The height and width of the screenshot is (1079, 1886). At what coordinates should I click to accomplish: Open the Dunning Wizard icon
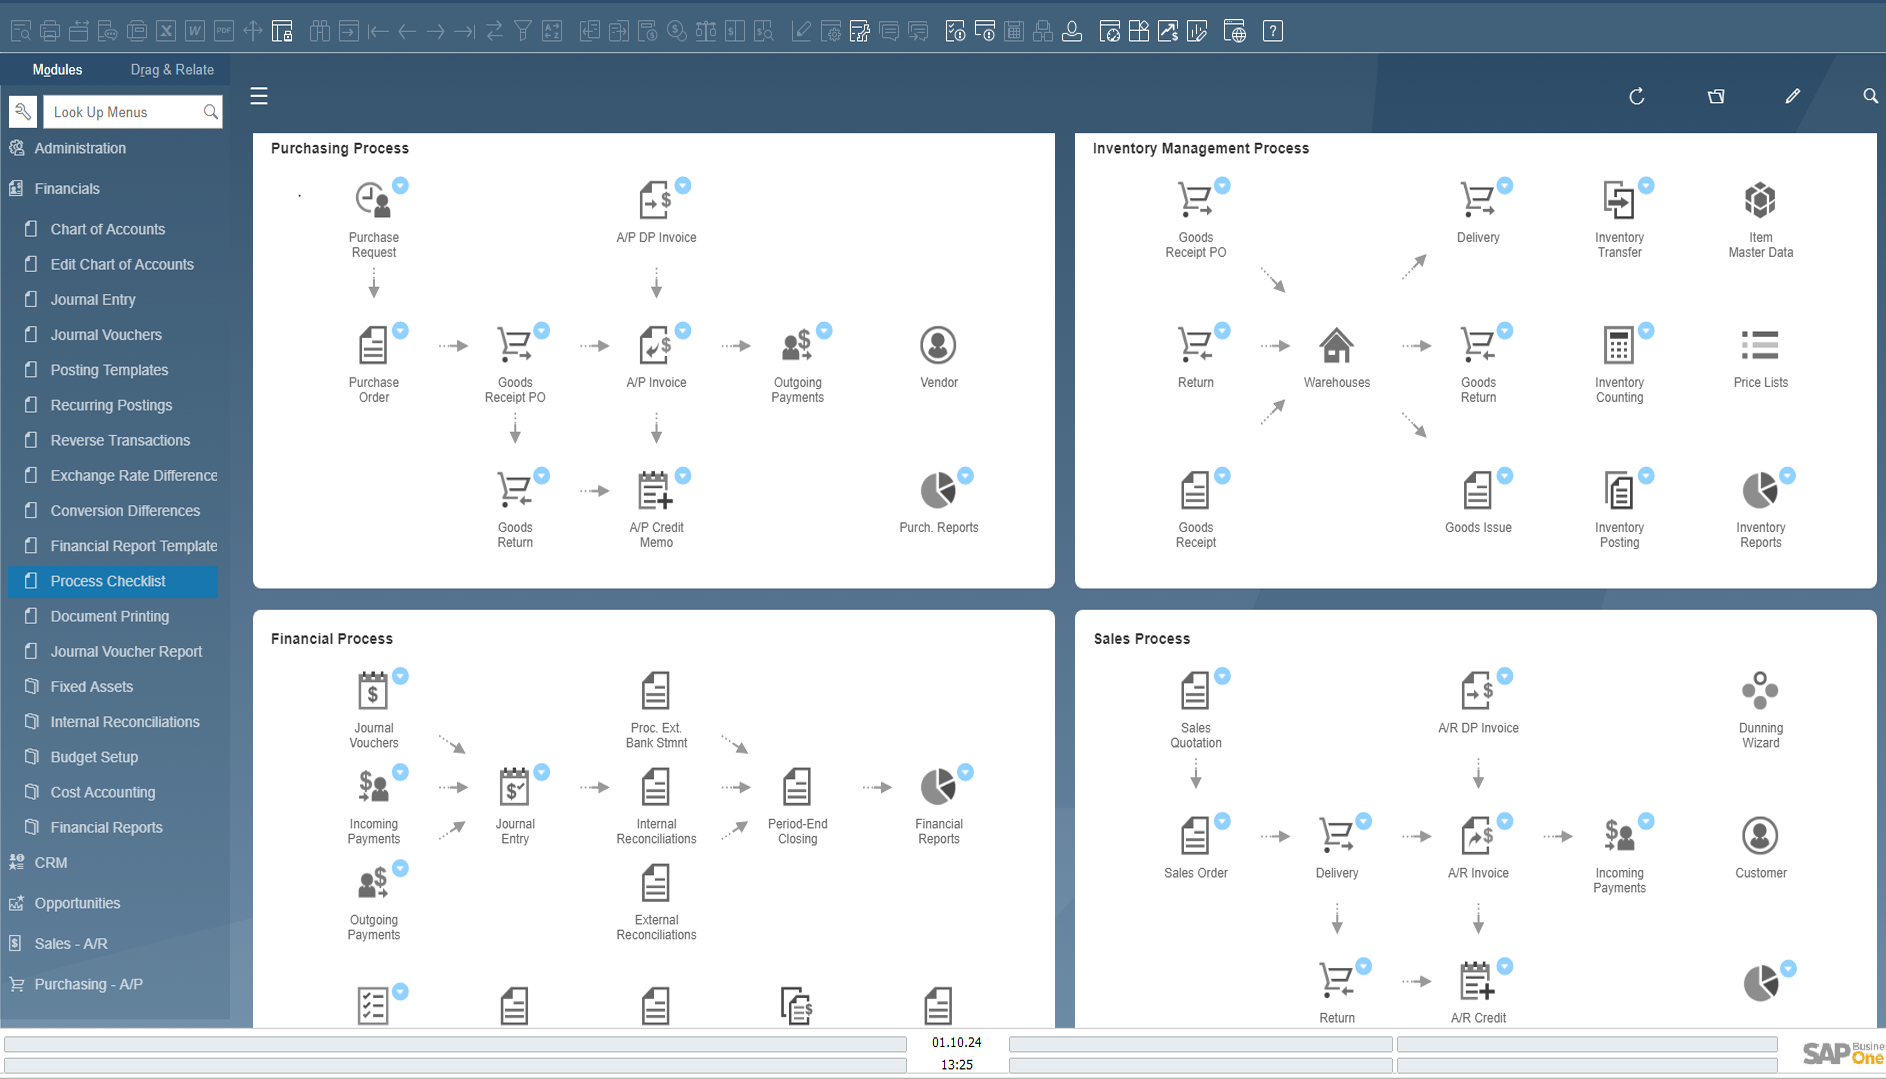[1760, 691]
